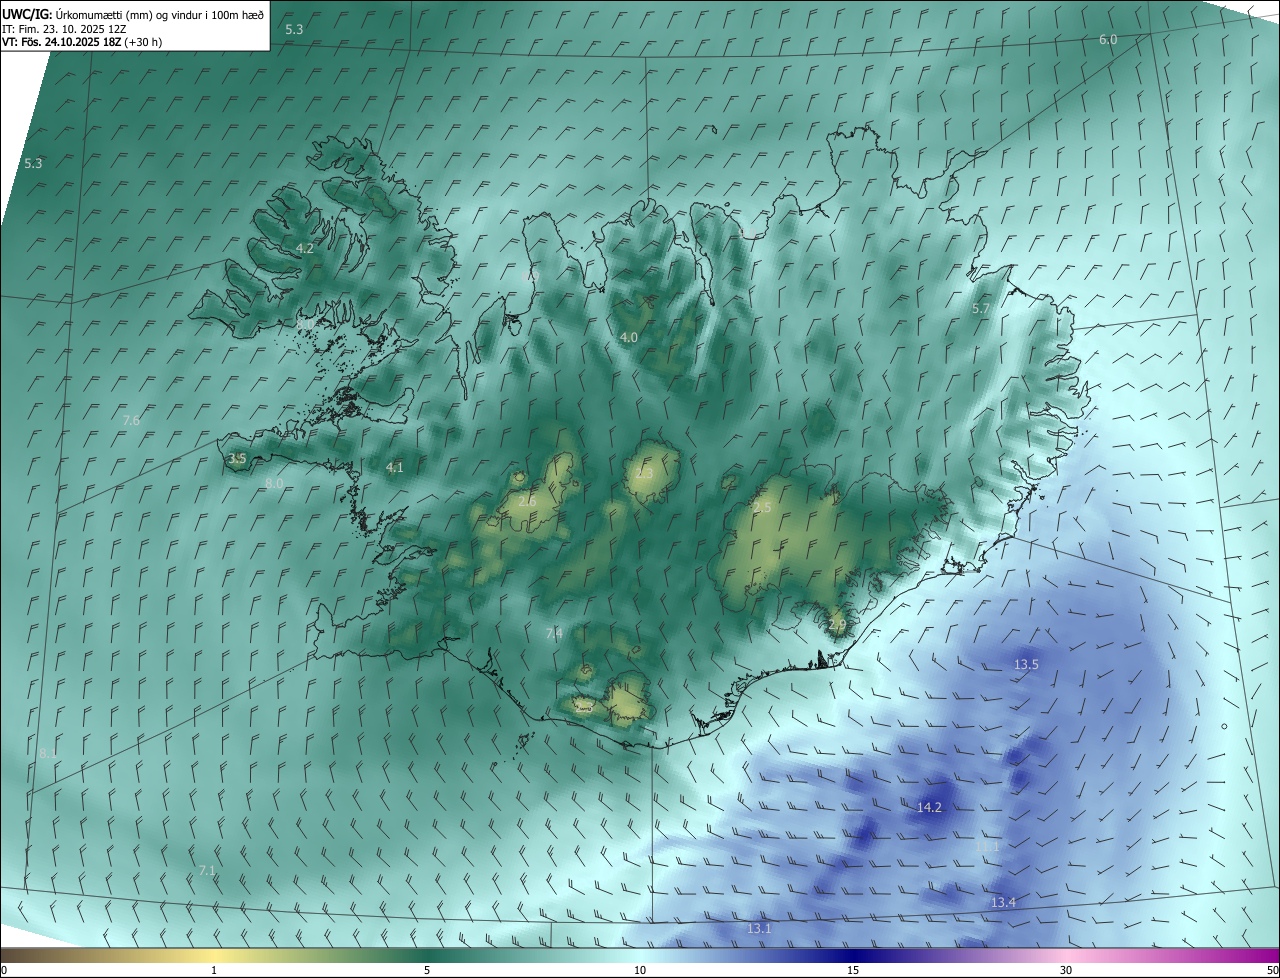
Task: Click the yellow section of the color scale
Action: point(214,956)
